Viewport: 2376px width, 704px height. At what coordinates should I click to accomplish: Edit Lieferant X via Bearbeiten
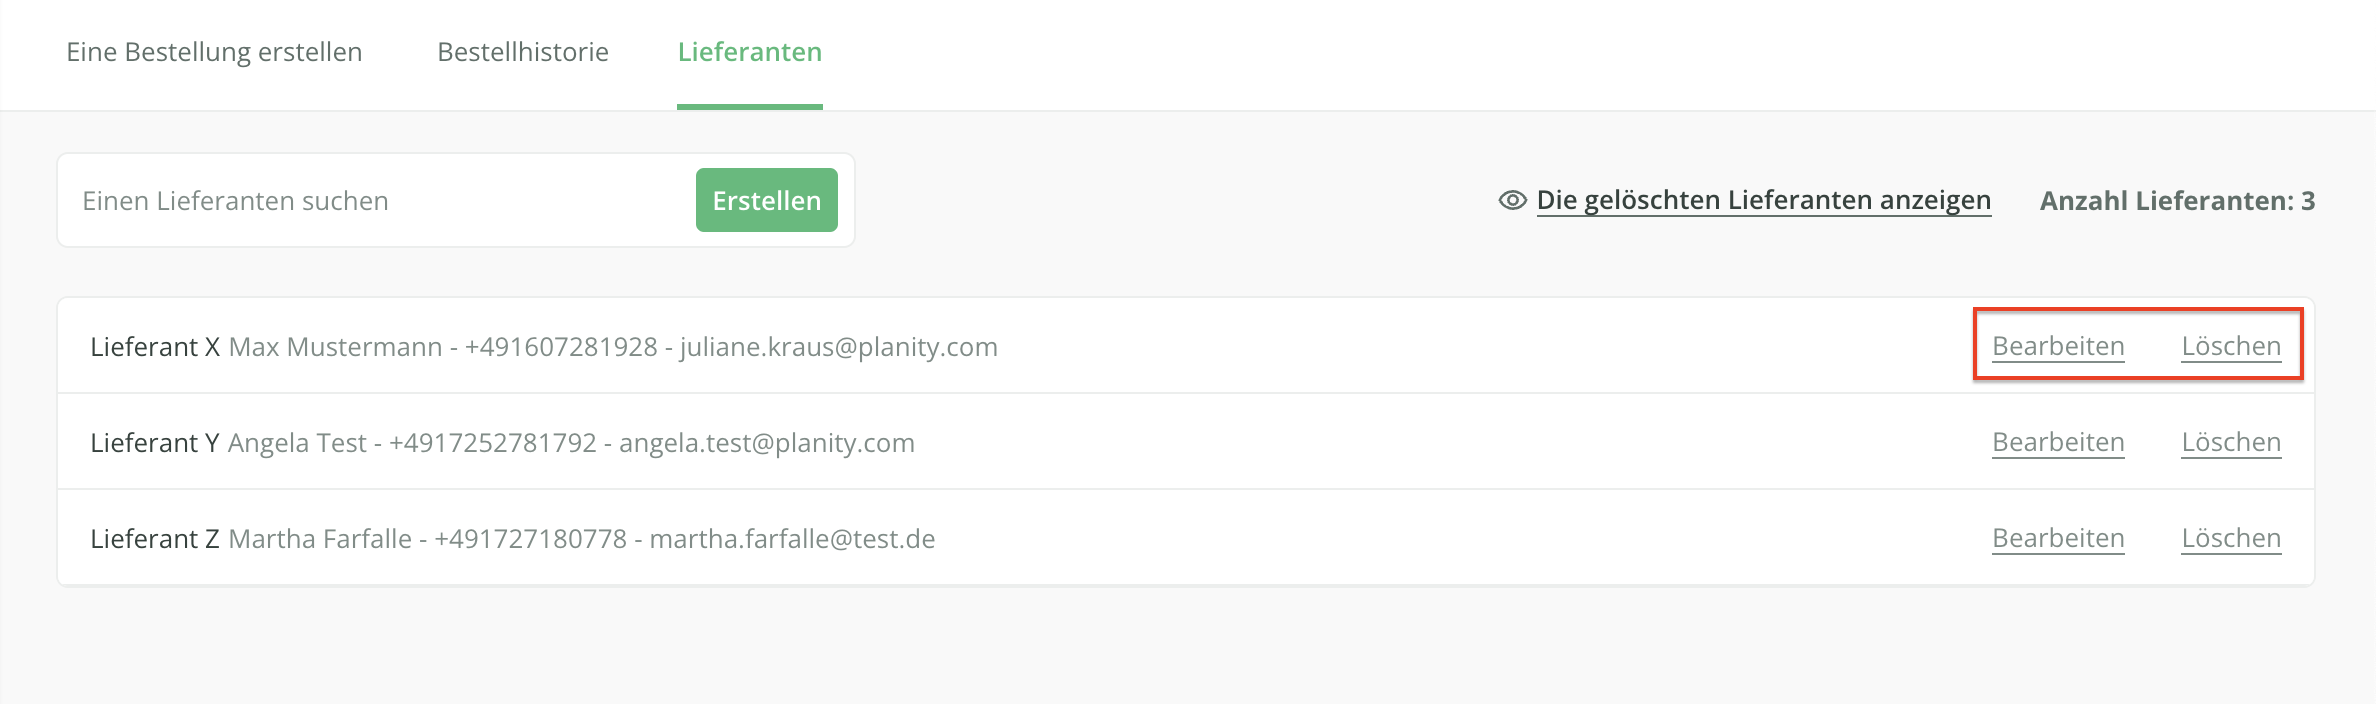(x=2058, y=346)
